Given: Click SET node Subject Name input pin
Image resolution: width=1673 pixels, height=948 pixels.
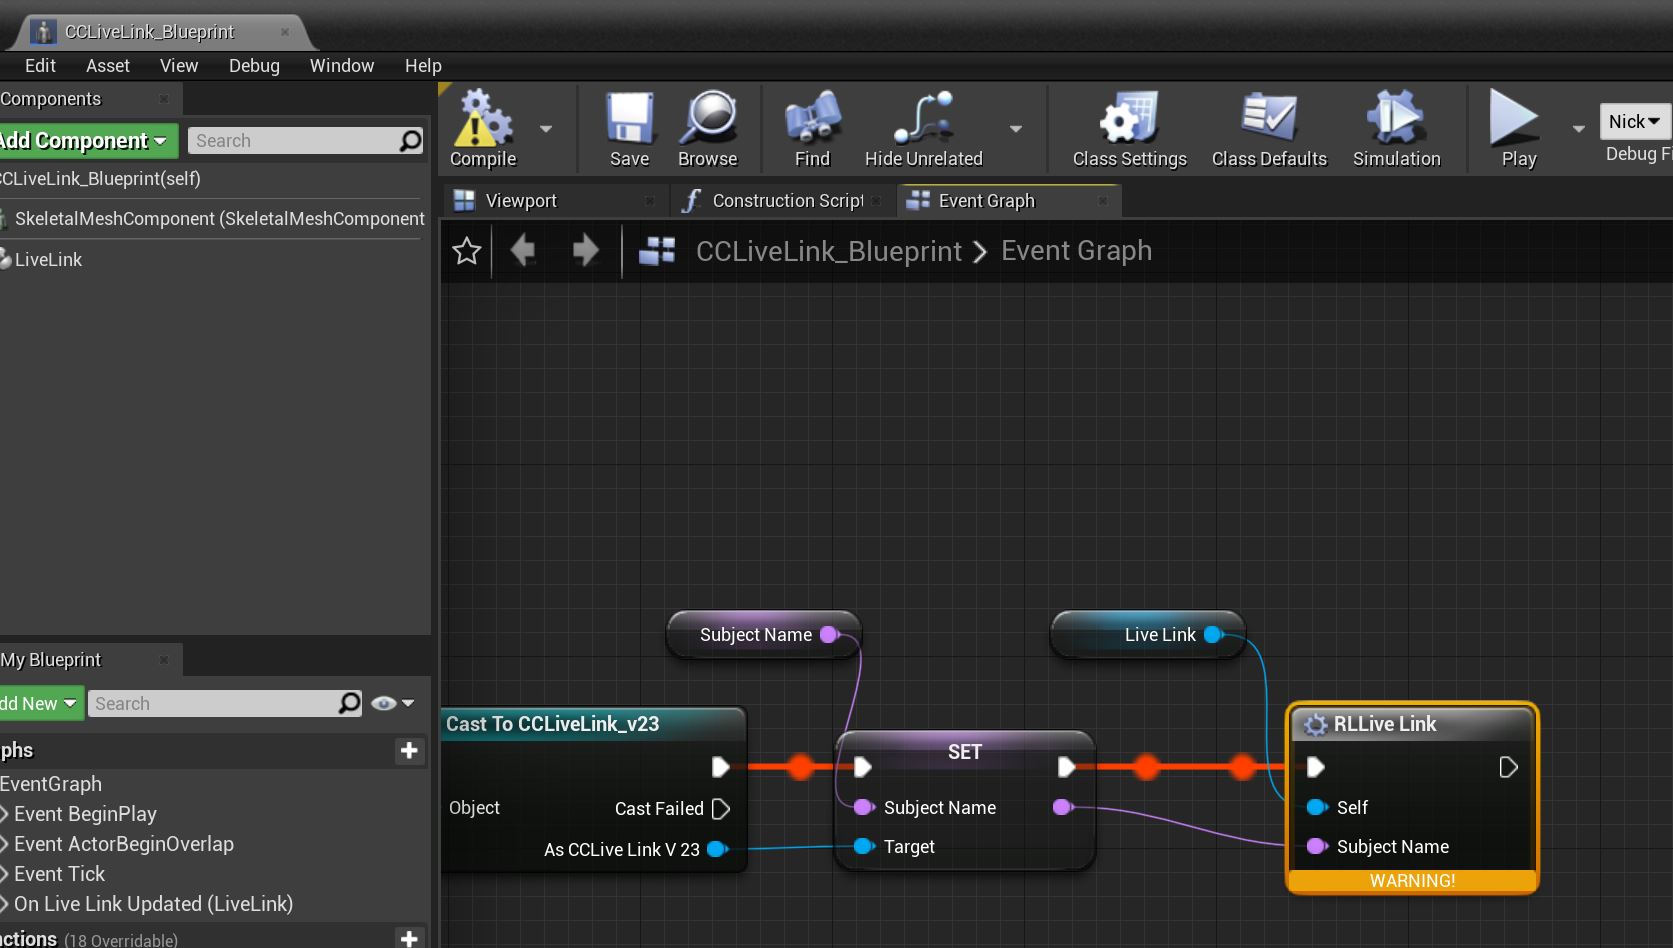Looking at the screenshot, I should [864, 808].
